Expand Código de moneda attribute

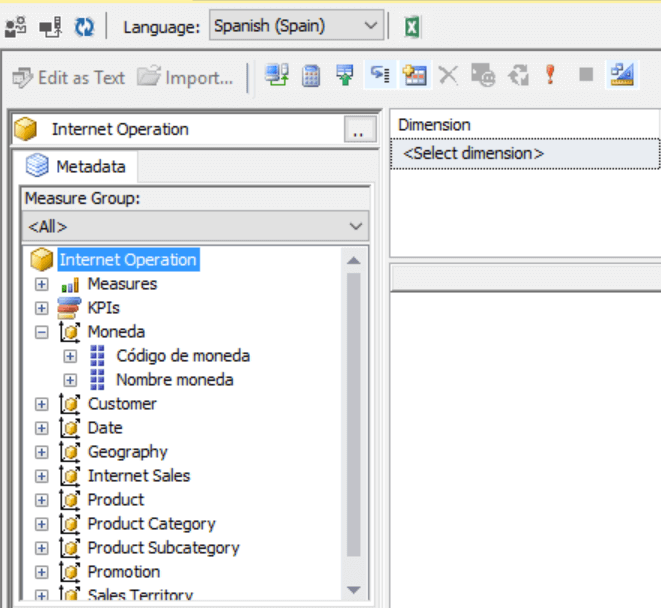tap(70, 356)
